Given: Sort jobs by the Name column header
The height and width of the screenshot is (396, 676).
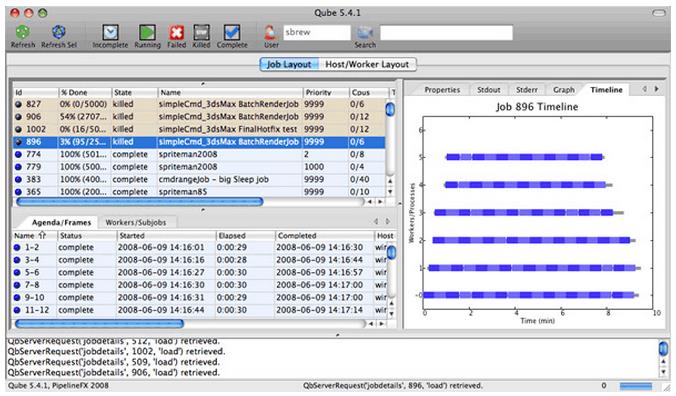Looking at the screenshot, I should tap(230, 92).
